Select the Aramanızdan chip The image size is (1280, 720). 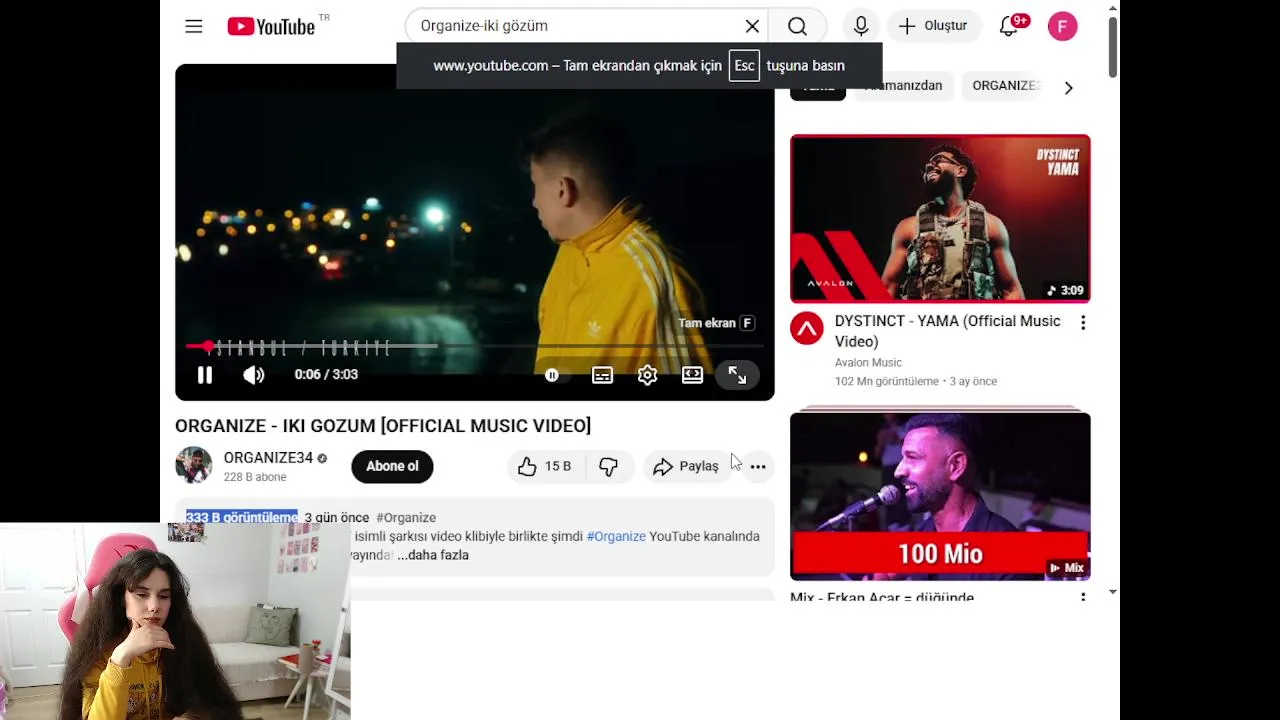click(x=903, y=86)
